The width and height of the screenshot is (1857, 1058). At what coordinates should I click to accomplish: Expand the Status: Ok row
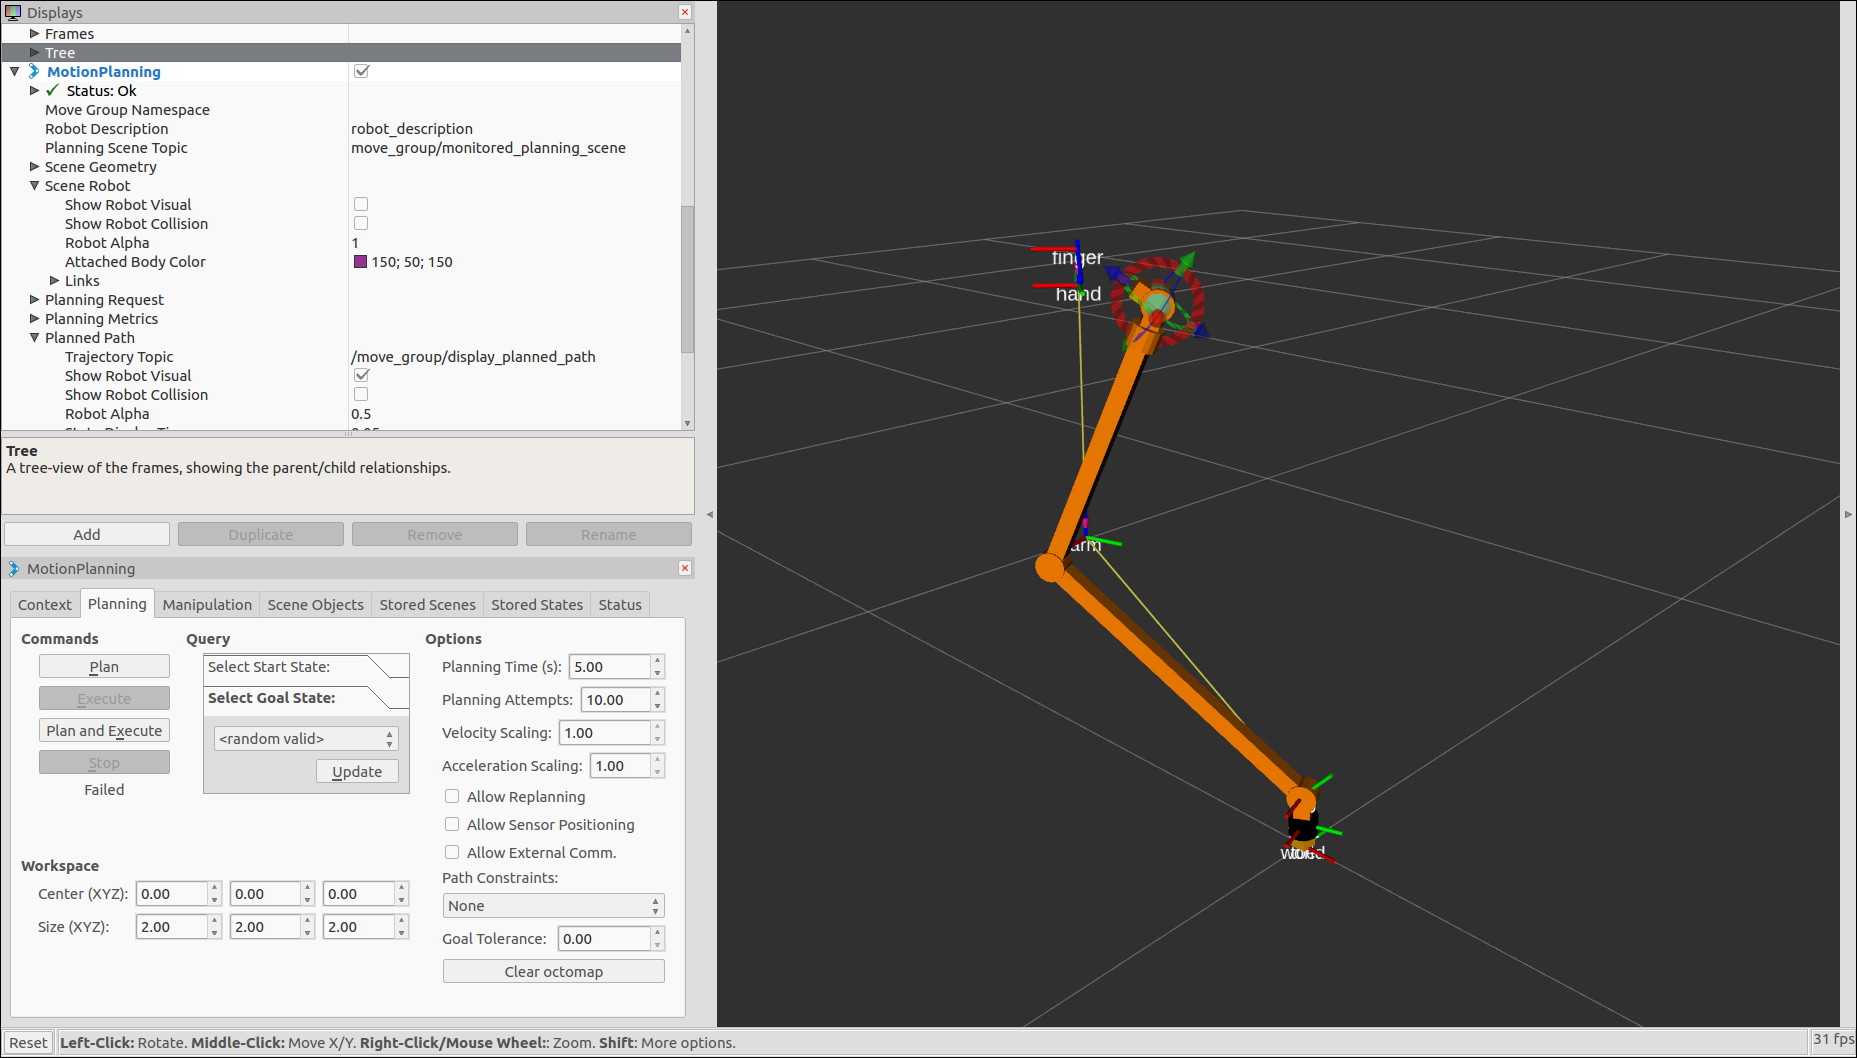tap(35, 90)
